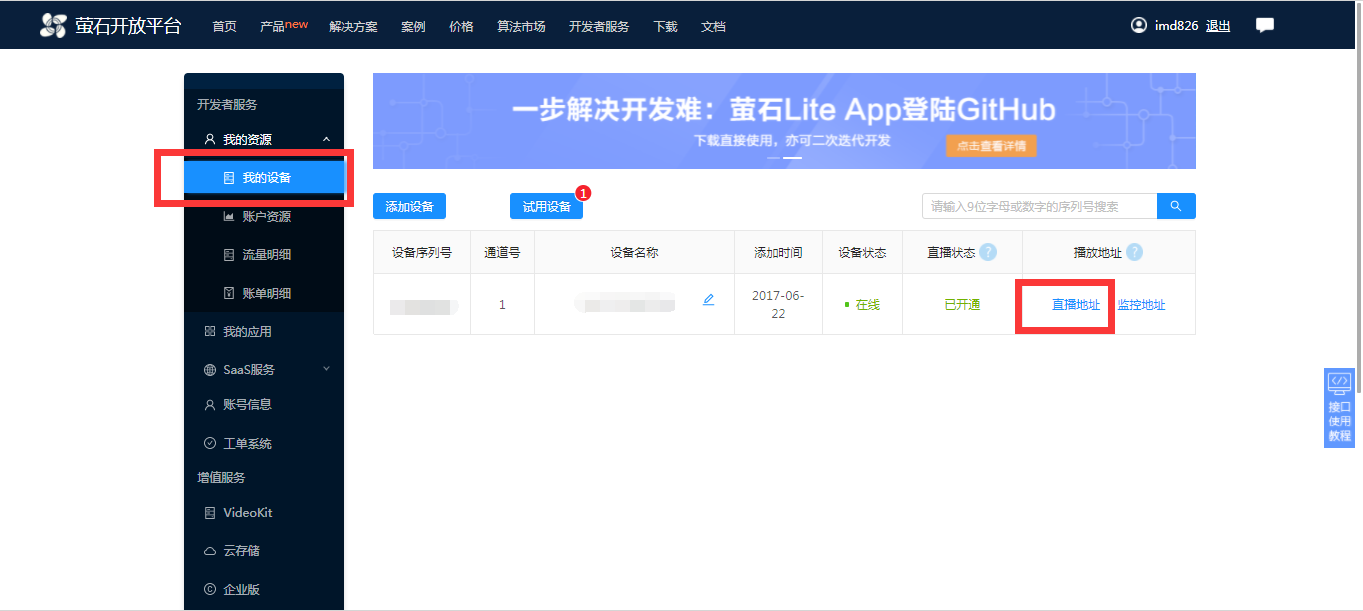The image size is (1363, 611).
Task: Open 账号信息 in the sidebar
Action: pyautogui.click(x=264, y=405)
